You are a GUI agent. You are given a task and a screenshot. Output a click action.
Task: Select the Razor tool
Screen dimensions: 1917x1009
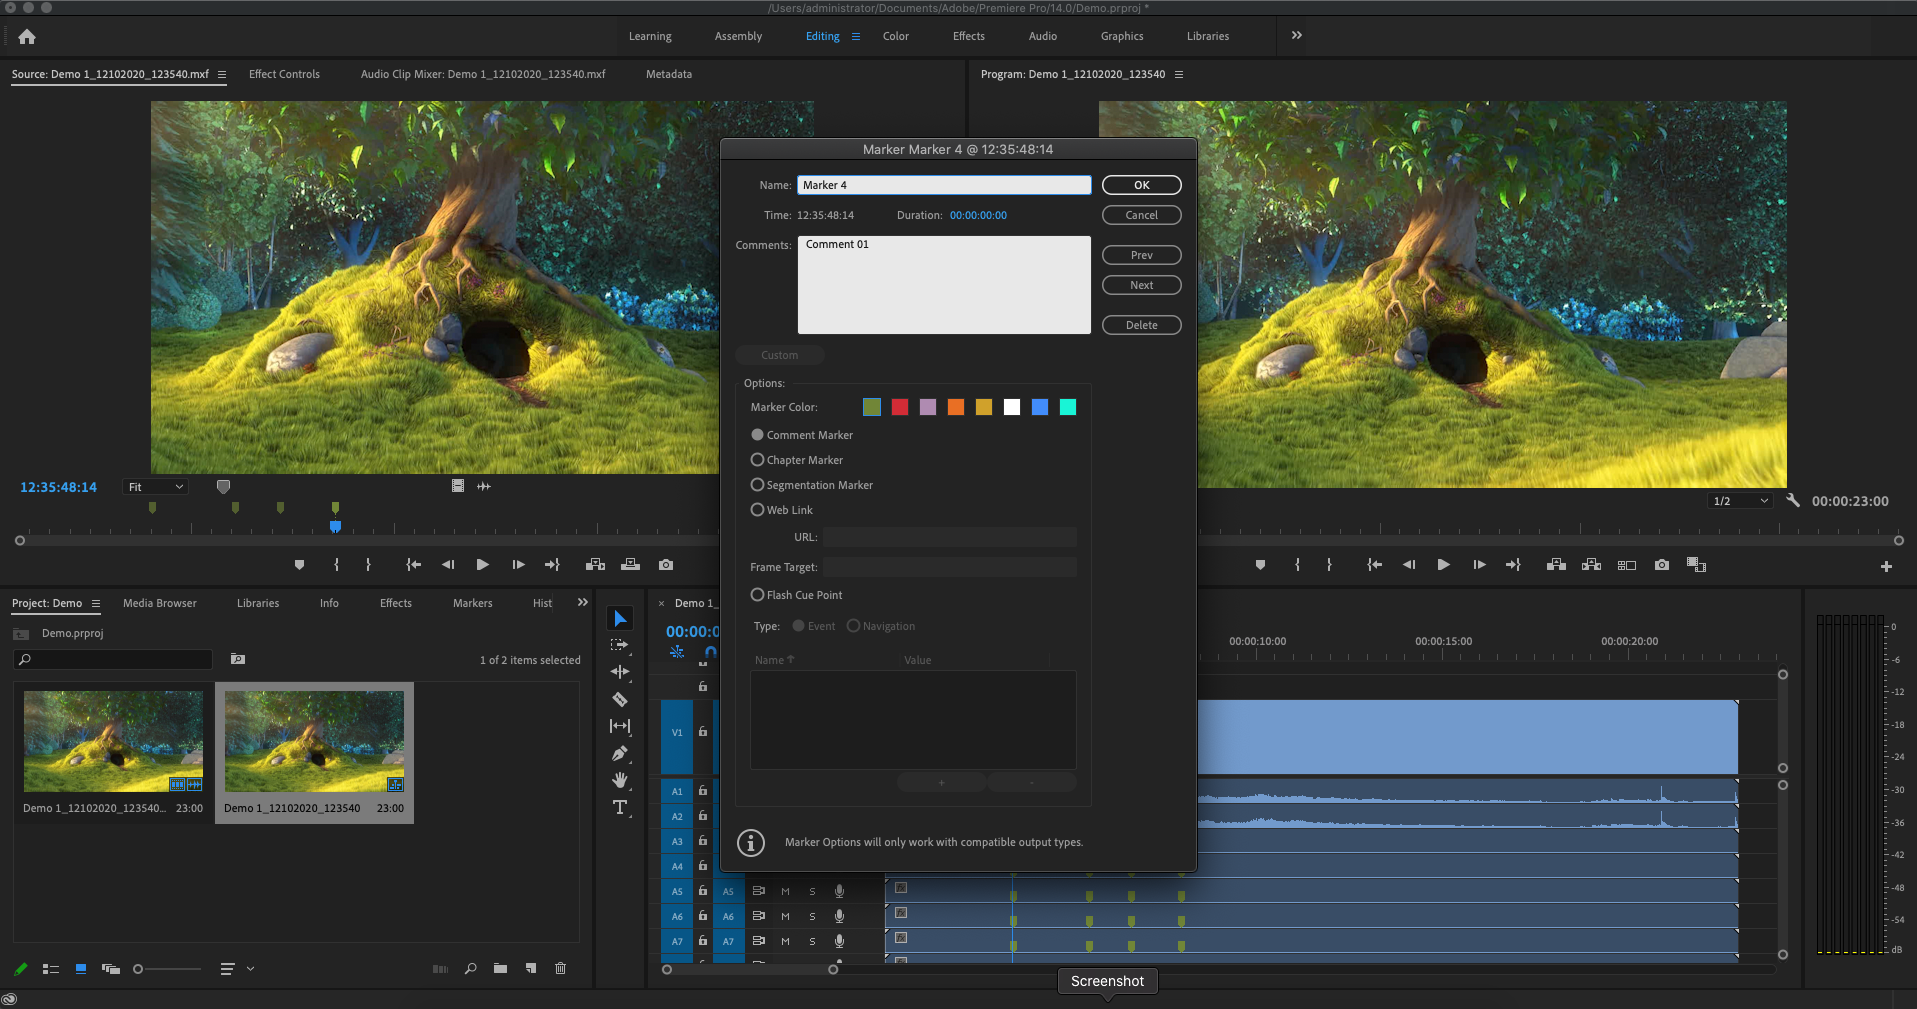click(620, 699)
